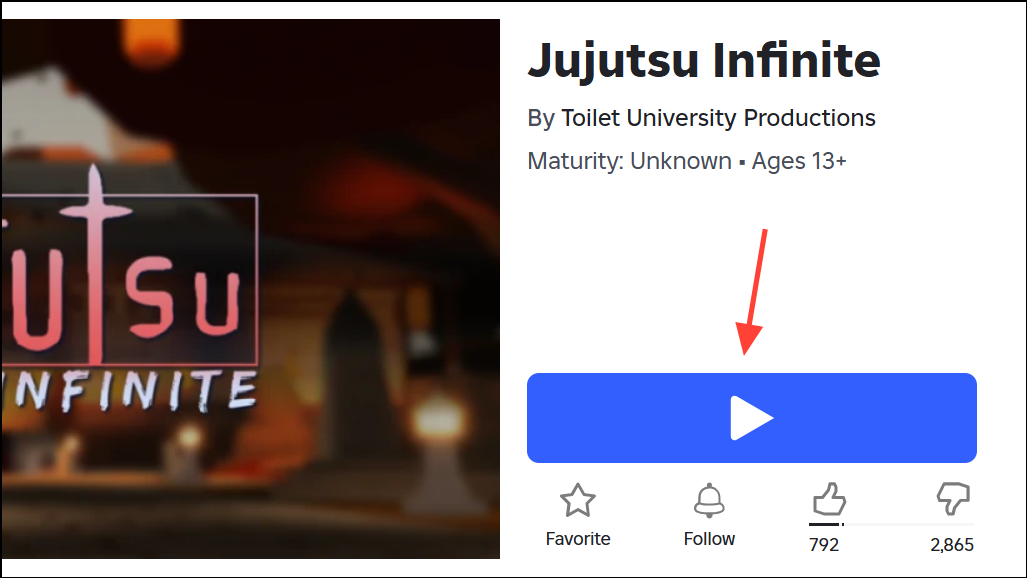Like the game with thumbs up icon

pos(829,499)
